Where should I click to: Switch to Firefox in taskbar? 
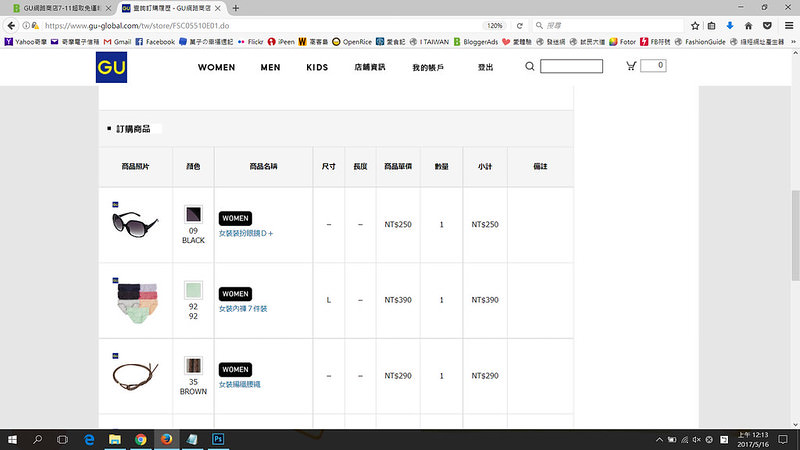(166, 439)
